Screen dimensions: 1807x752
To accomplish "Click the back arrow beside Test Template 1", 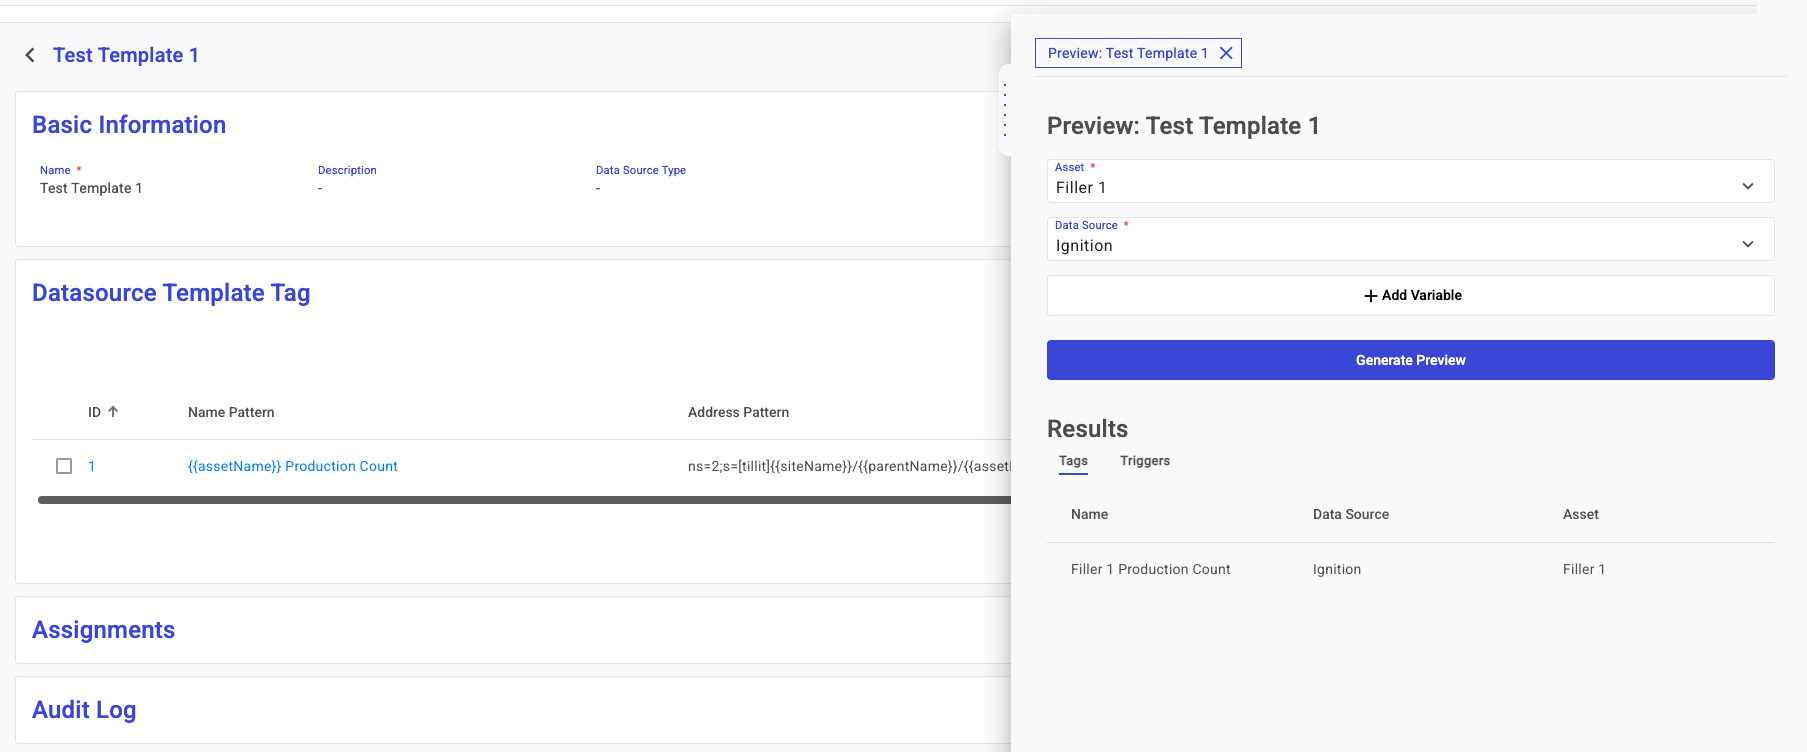I will click(x=30, y=55).
